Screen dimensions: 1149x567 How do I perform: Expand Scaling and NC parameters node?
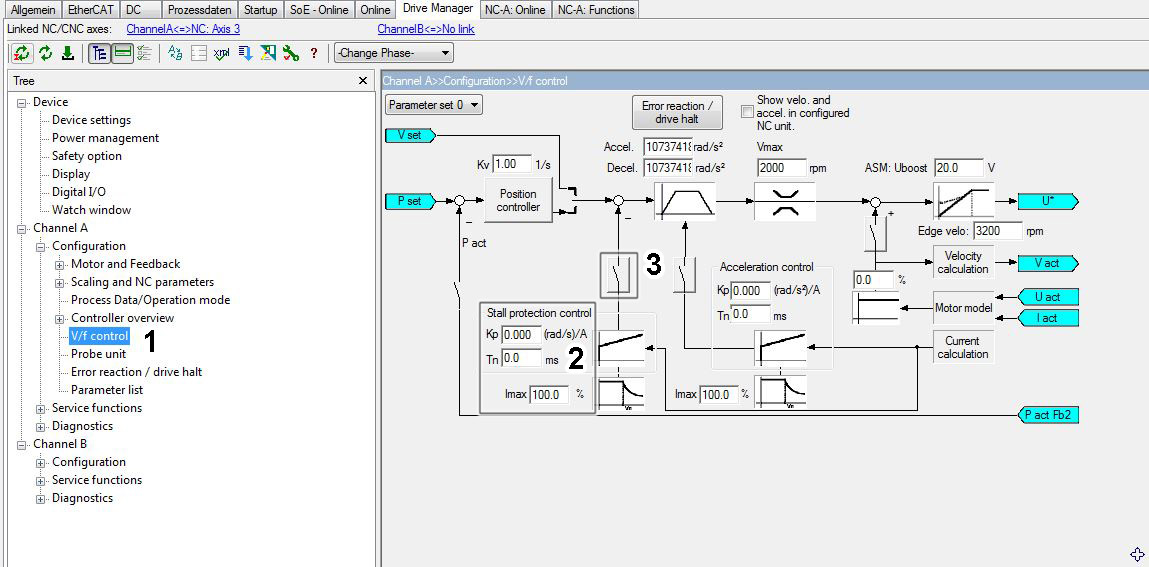click(x=60, y=283)
